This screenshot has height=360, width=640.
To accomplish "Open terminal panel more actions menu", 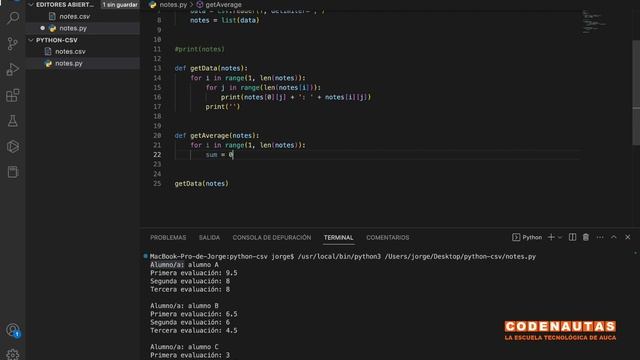I will tap(600, 237).
